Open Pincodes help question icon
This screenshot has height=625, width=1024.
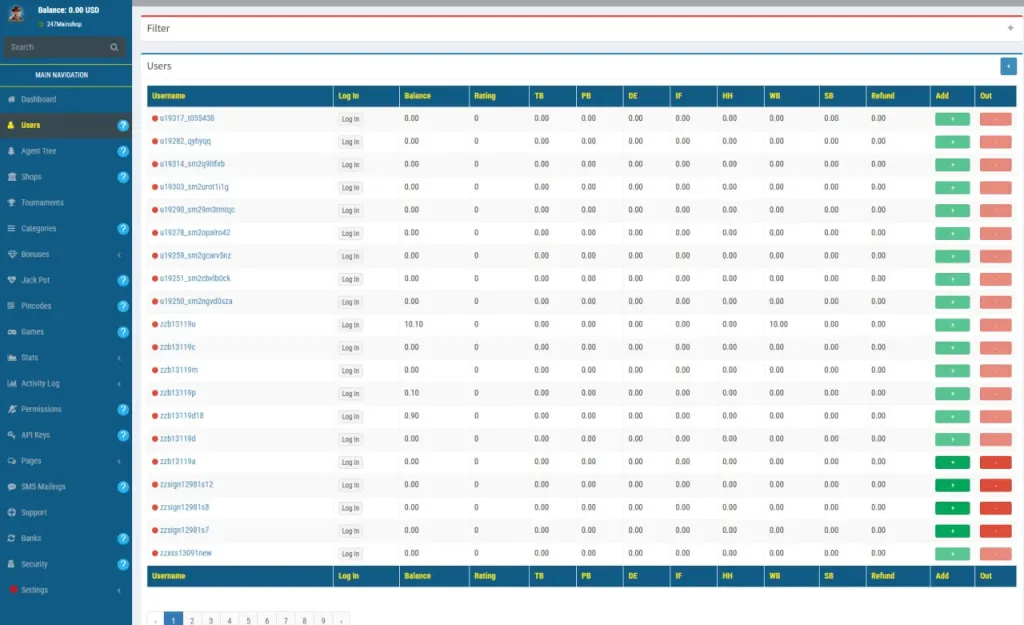click(x=123, y=306)
